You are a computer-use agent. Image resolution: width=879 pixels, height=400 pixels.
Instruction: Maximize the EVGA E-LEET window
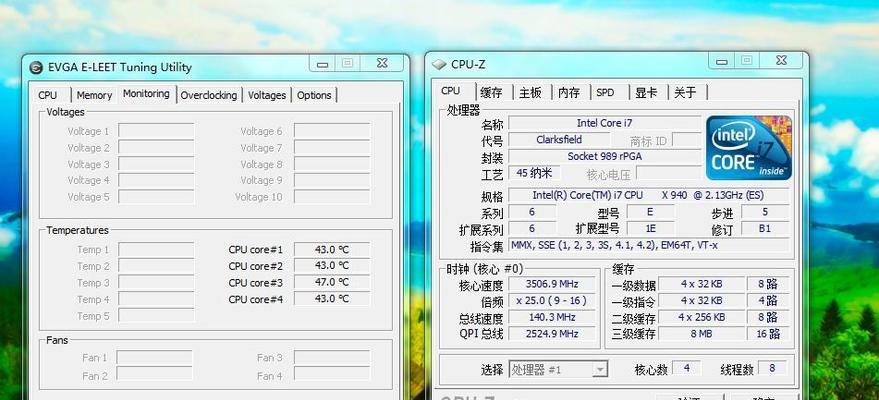coord(348,64)
